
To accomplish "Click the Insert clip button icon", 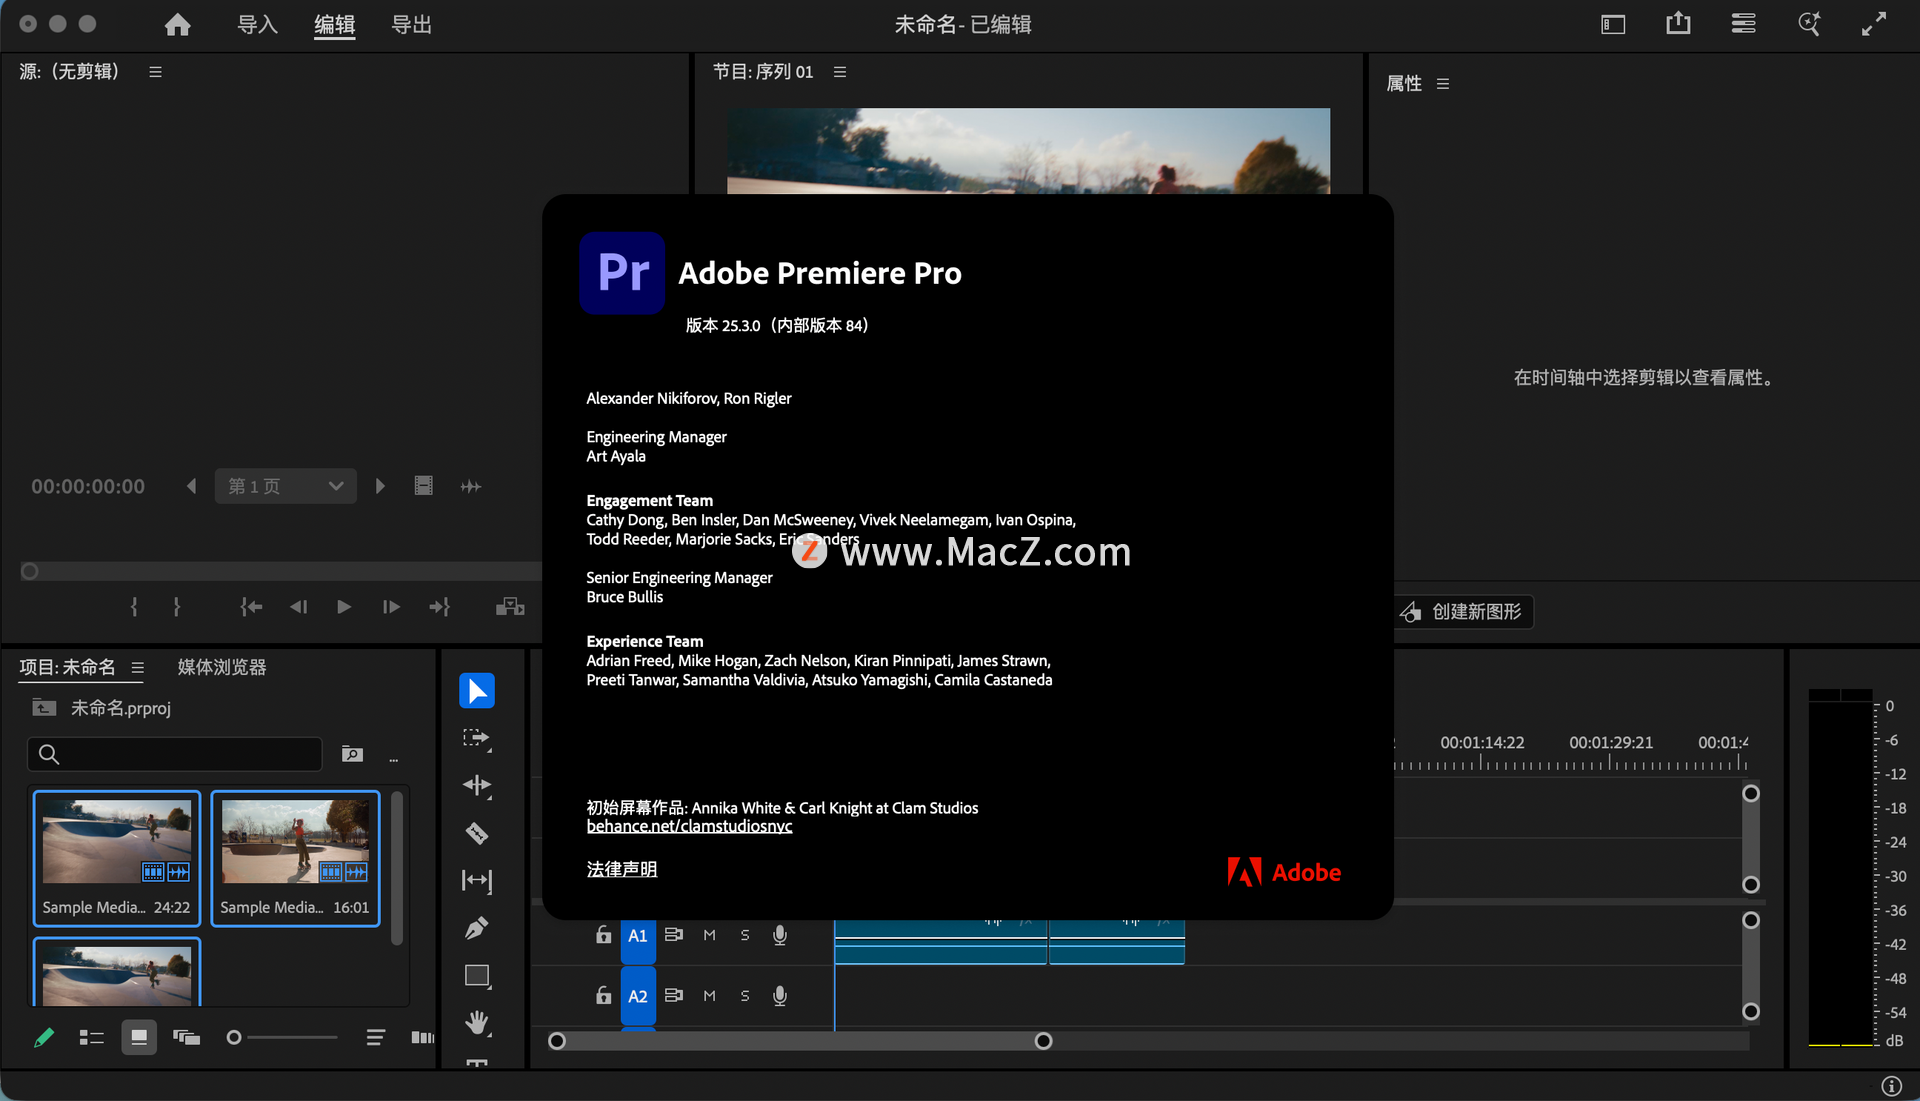I will 510,606.
